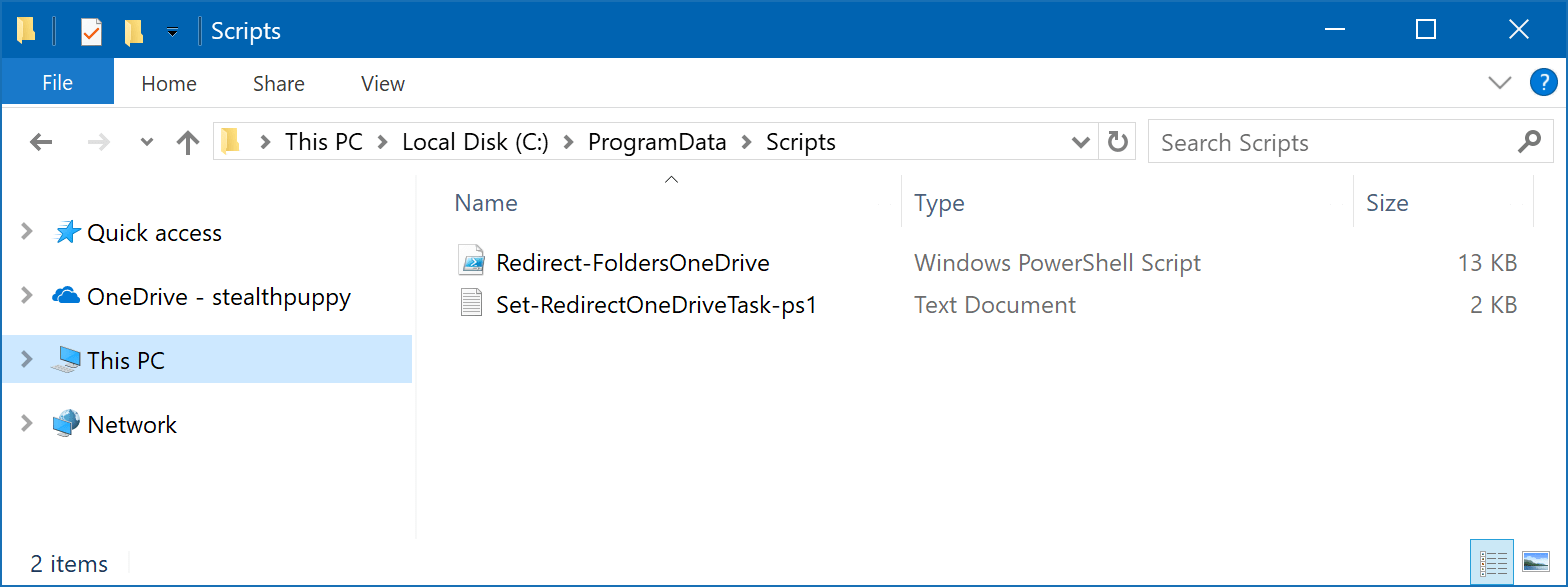Maximize the Scripts window
The width and height of the screenshot is (1568, 587).
pyautogui.click(x=1426, y=30)
